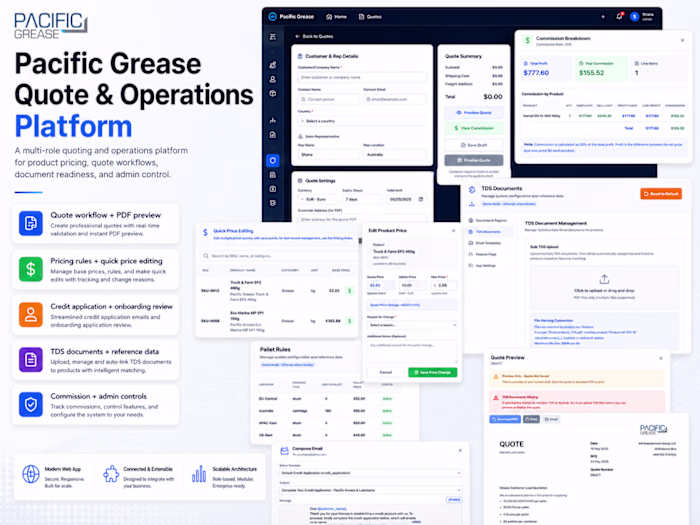Screen dimensions: 700x525
Task: Click the Search by SKU search field
Action: [277, 256]
